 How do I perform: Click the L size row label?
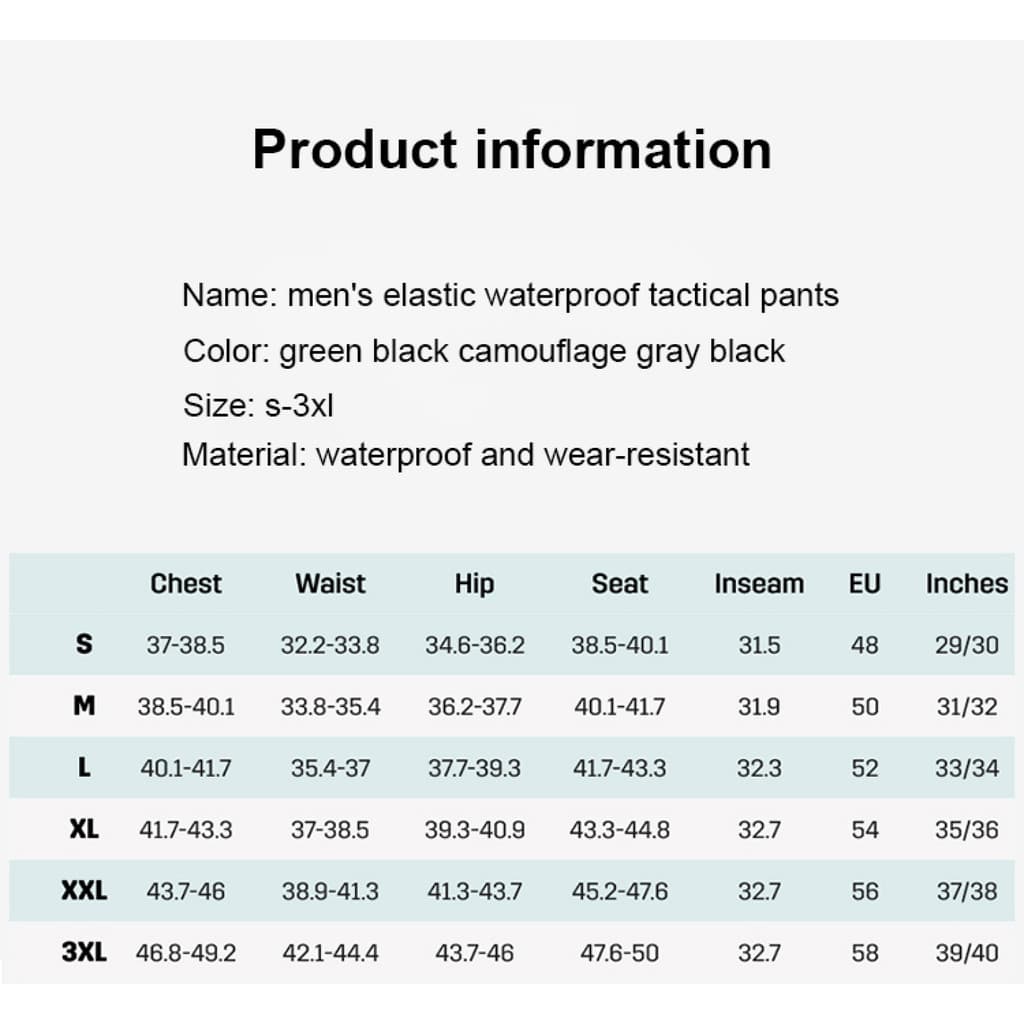click(x=84, y=767)
